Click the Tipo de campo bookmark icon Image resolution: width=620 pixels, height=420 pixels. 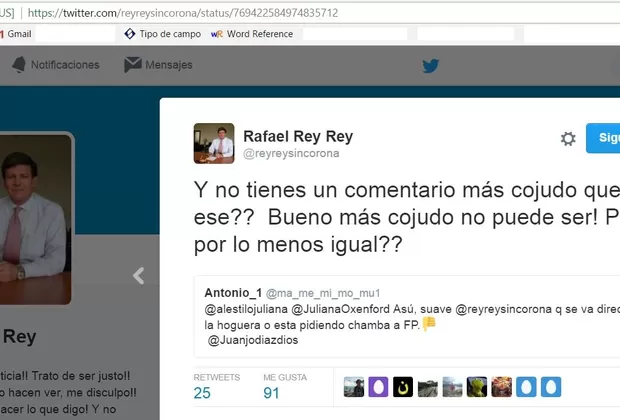click(130, 34)
